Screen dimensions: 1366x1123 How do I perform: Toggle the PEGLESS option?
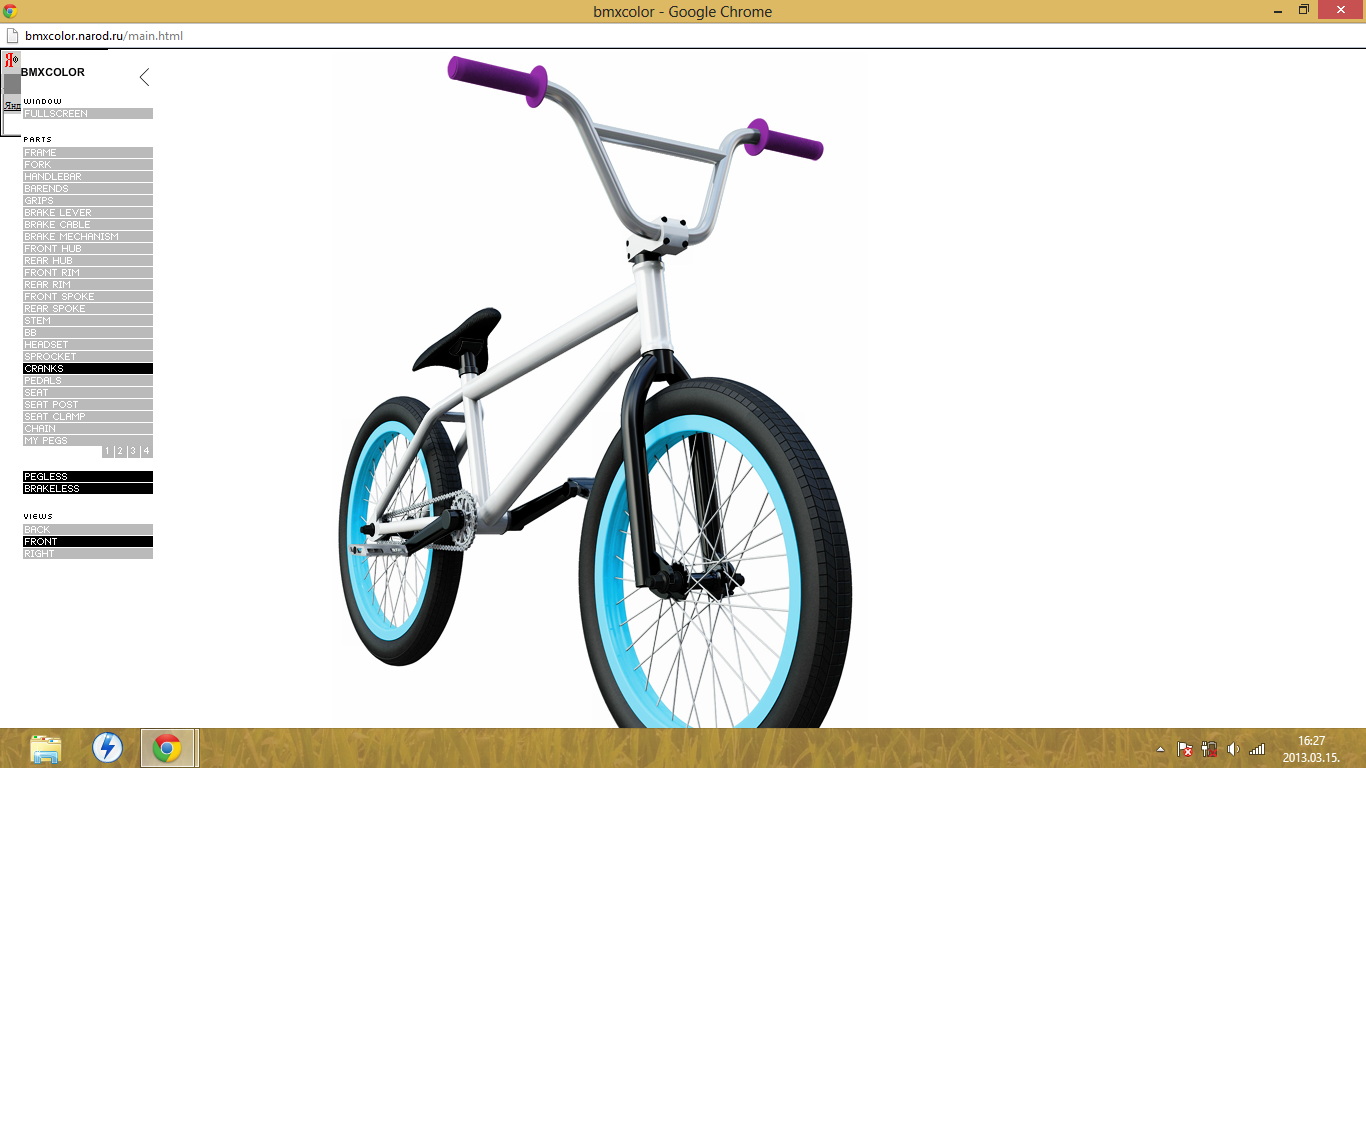point(87,477)
